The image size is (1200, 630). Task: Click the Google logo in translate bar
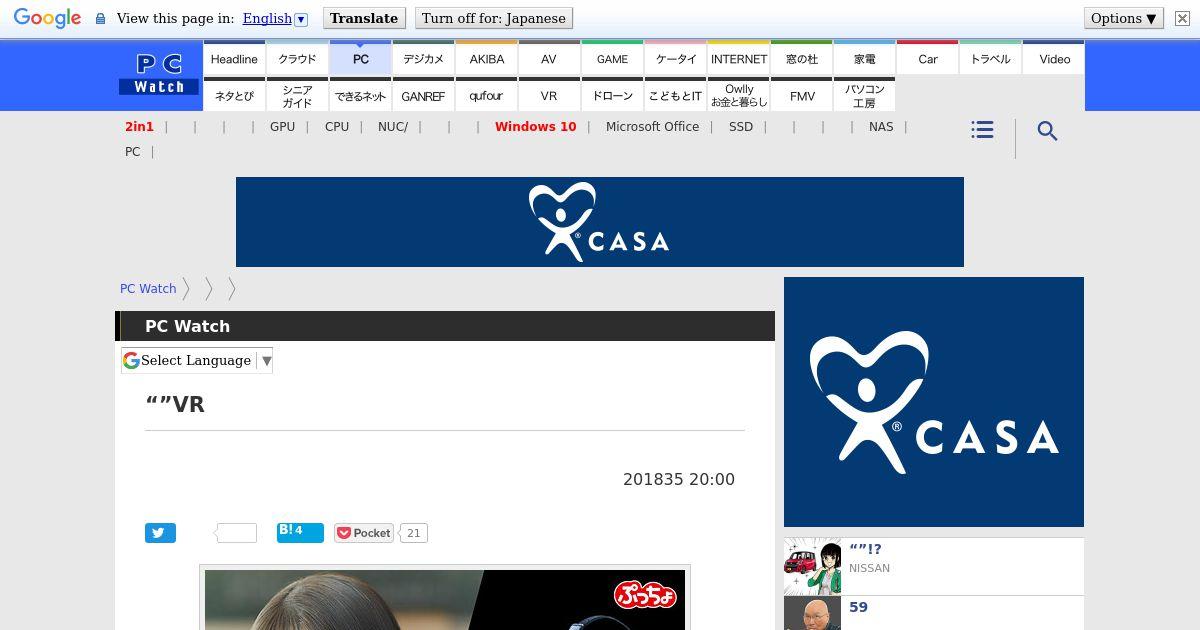coord(47,18)
